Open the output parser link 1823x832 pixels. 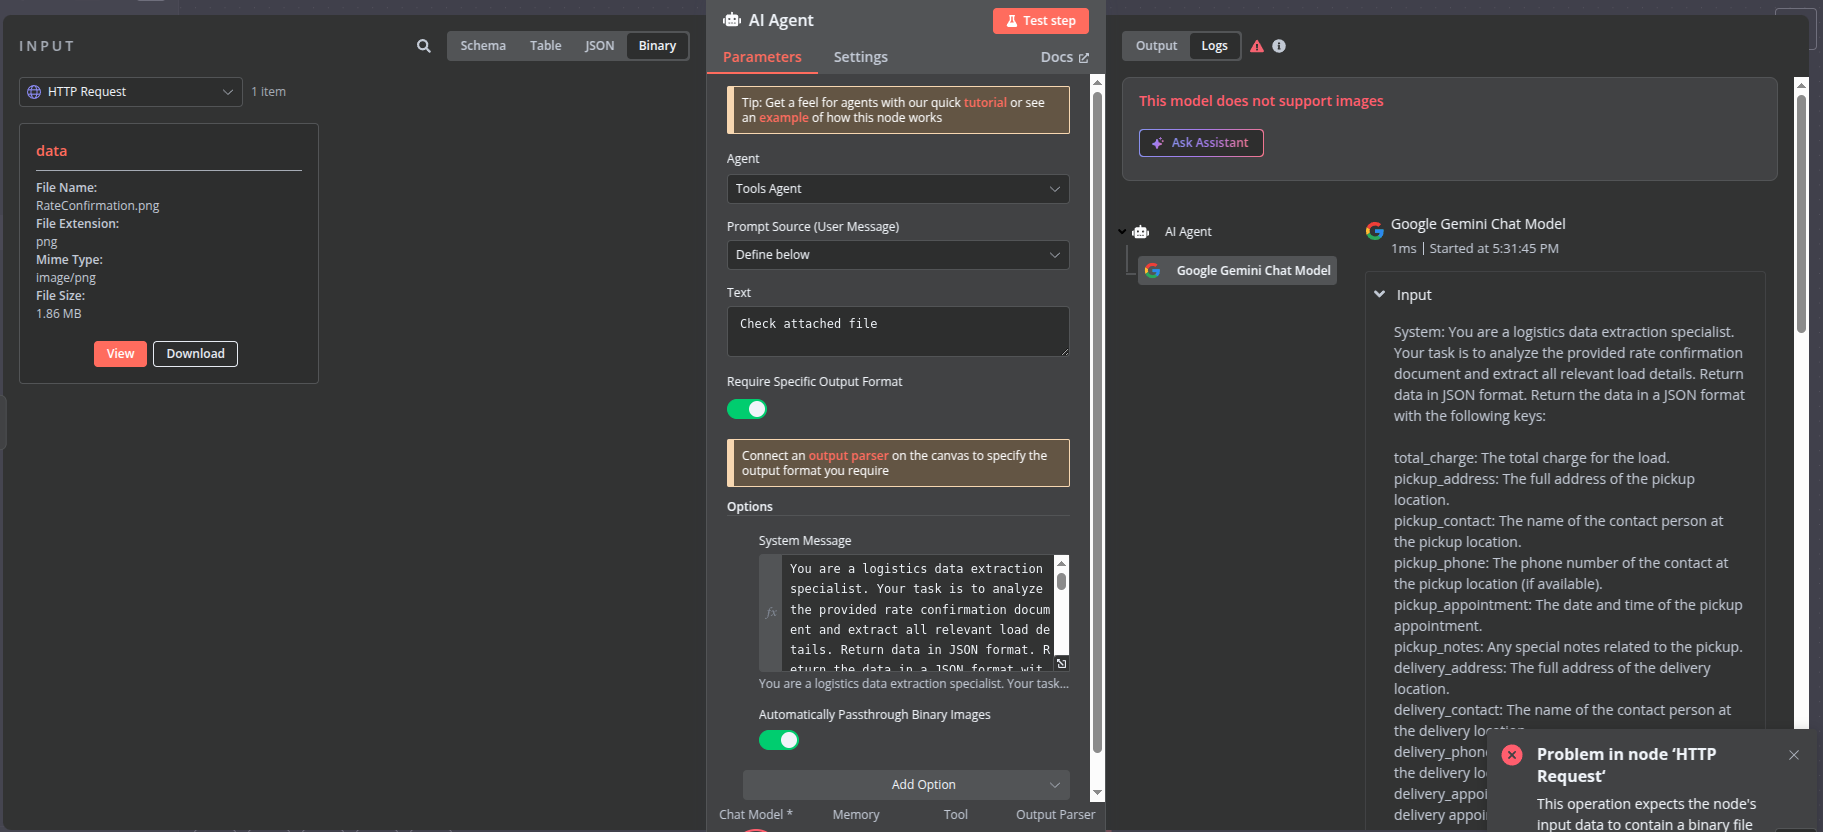[848, 456]
